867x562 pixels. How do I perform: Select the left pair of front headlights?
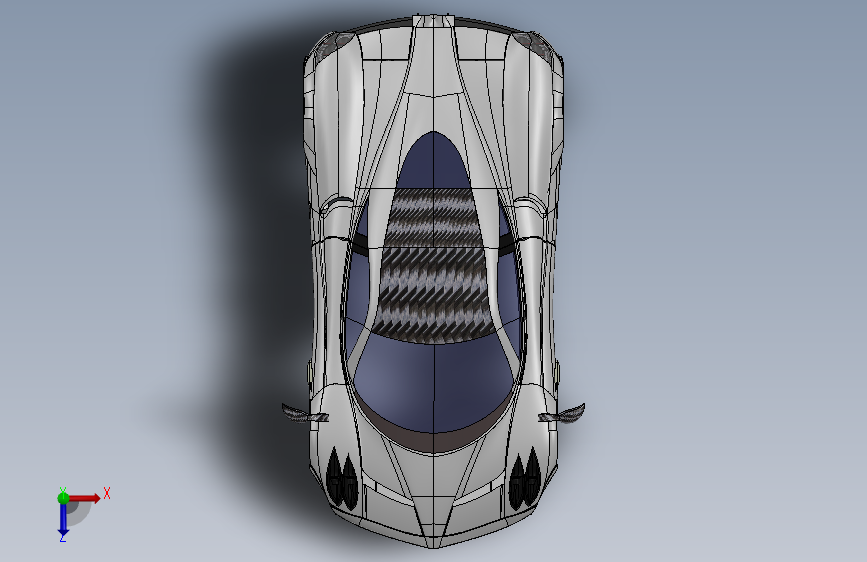[x=342, y=478]
